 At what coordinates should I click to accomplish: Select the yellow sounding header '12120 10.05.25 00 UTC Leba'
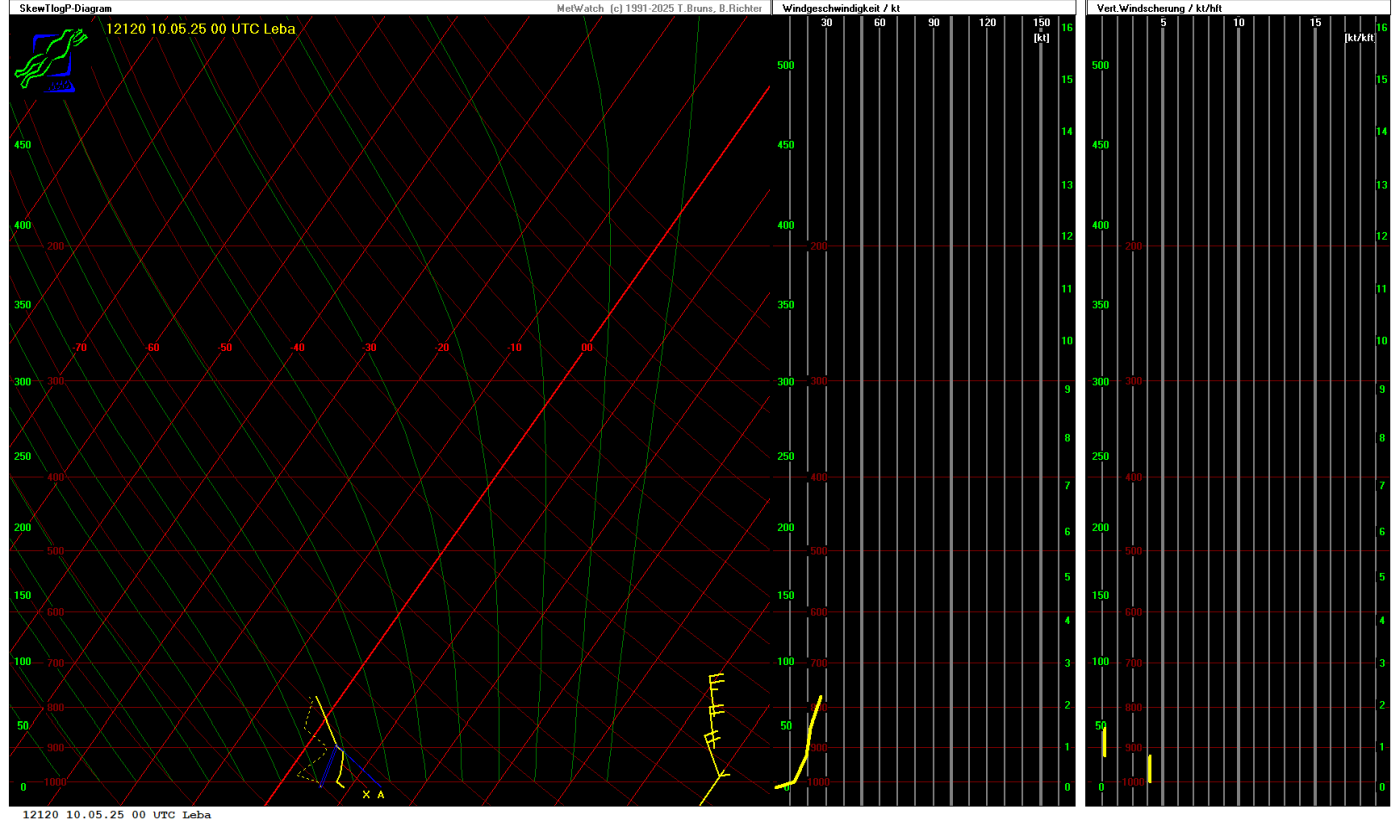[200, 29]
